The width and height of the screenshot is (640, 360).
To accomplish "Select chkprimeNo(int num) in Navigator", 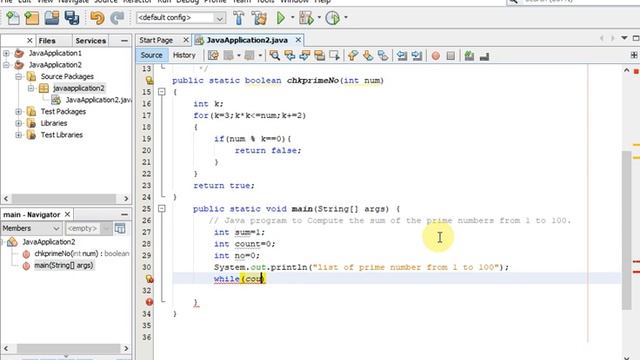I will coord(82,254).
